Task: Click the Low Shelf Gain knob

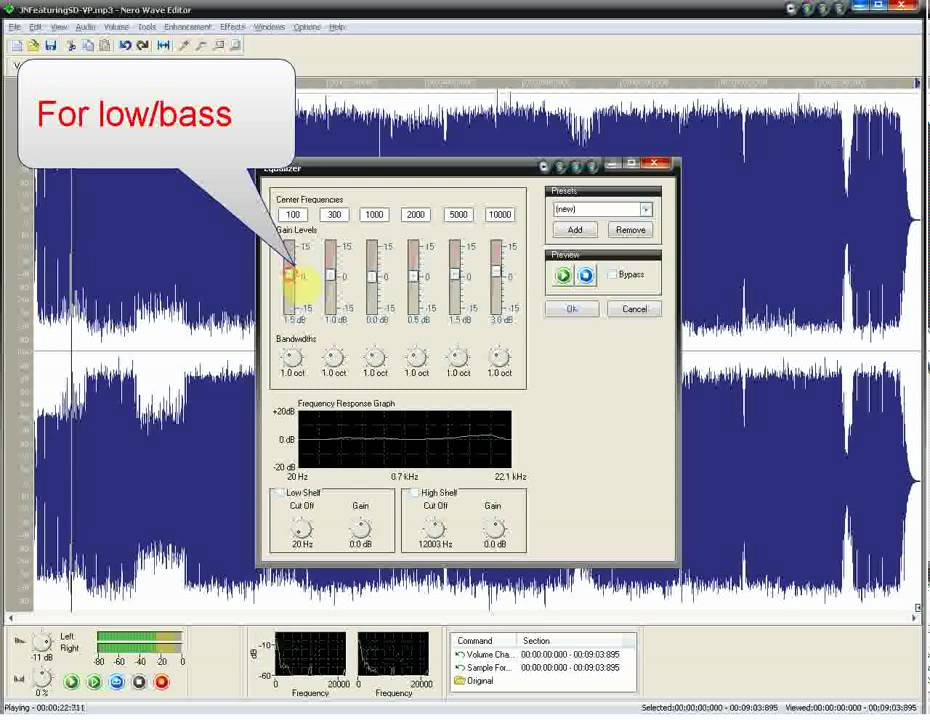Action: (x=360, y=528)
